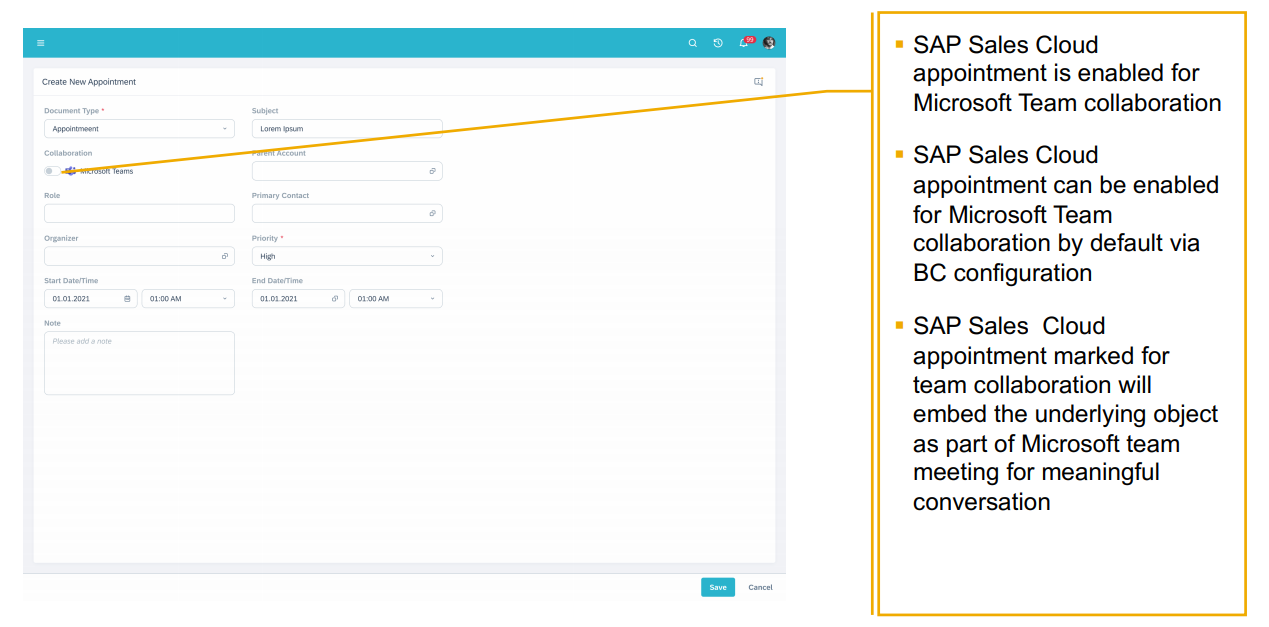
Task: Open Parent Account value help icon
Action: pyautogui.click(x=432, y=171)
